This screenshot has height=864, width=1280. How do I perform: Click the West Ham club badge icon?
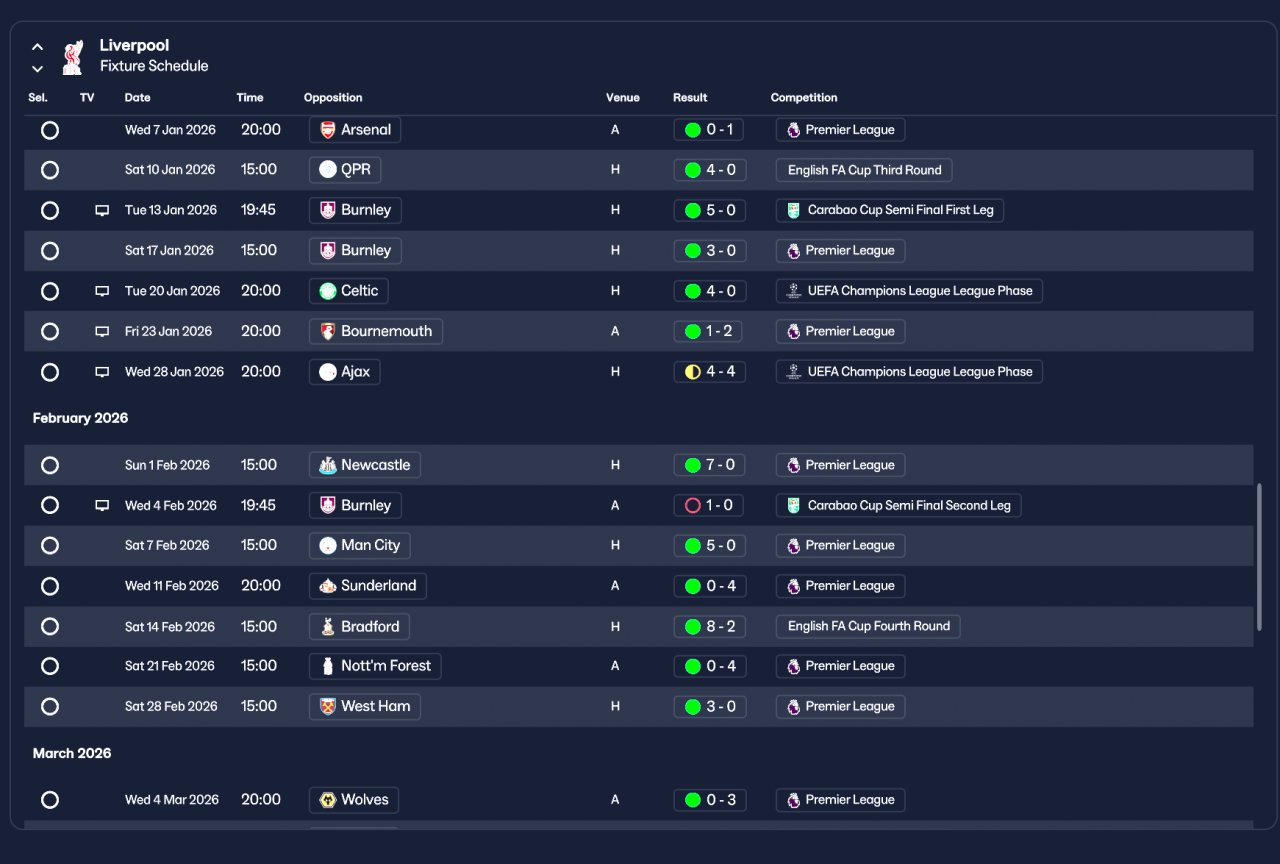pyautogui.click(x=327, y=706)
